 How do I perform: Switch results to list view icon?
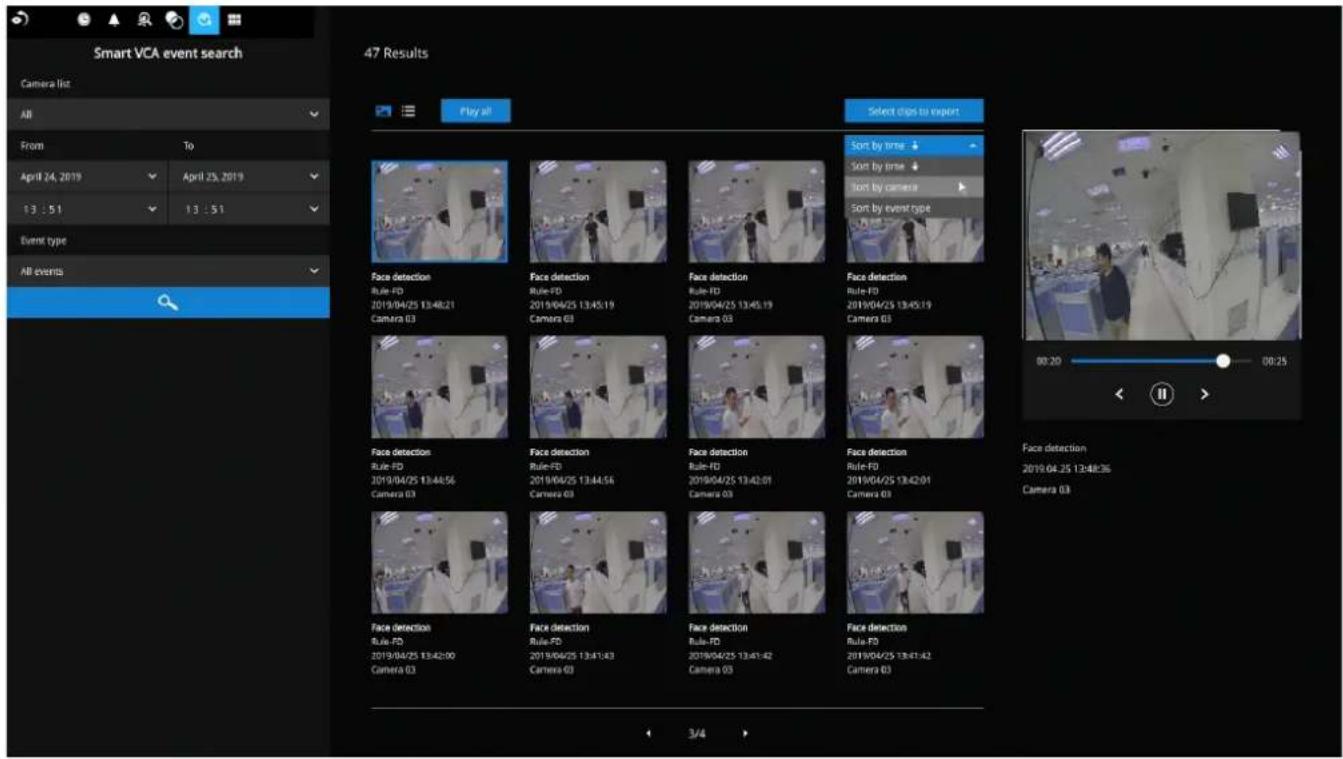click(408, 112)
